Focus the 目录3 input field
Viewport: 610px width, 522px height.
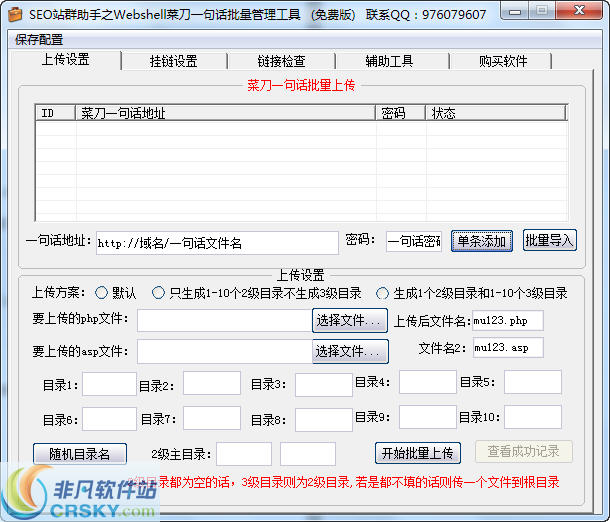pos(324,385)
